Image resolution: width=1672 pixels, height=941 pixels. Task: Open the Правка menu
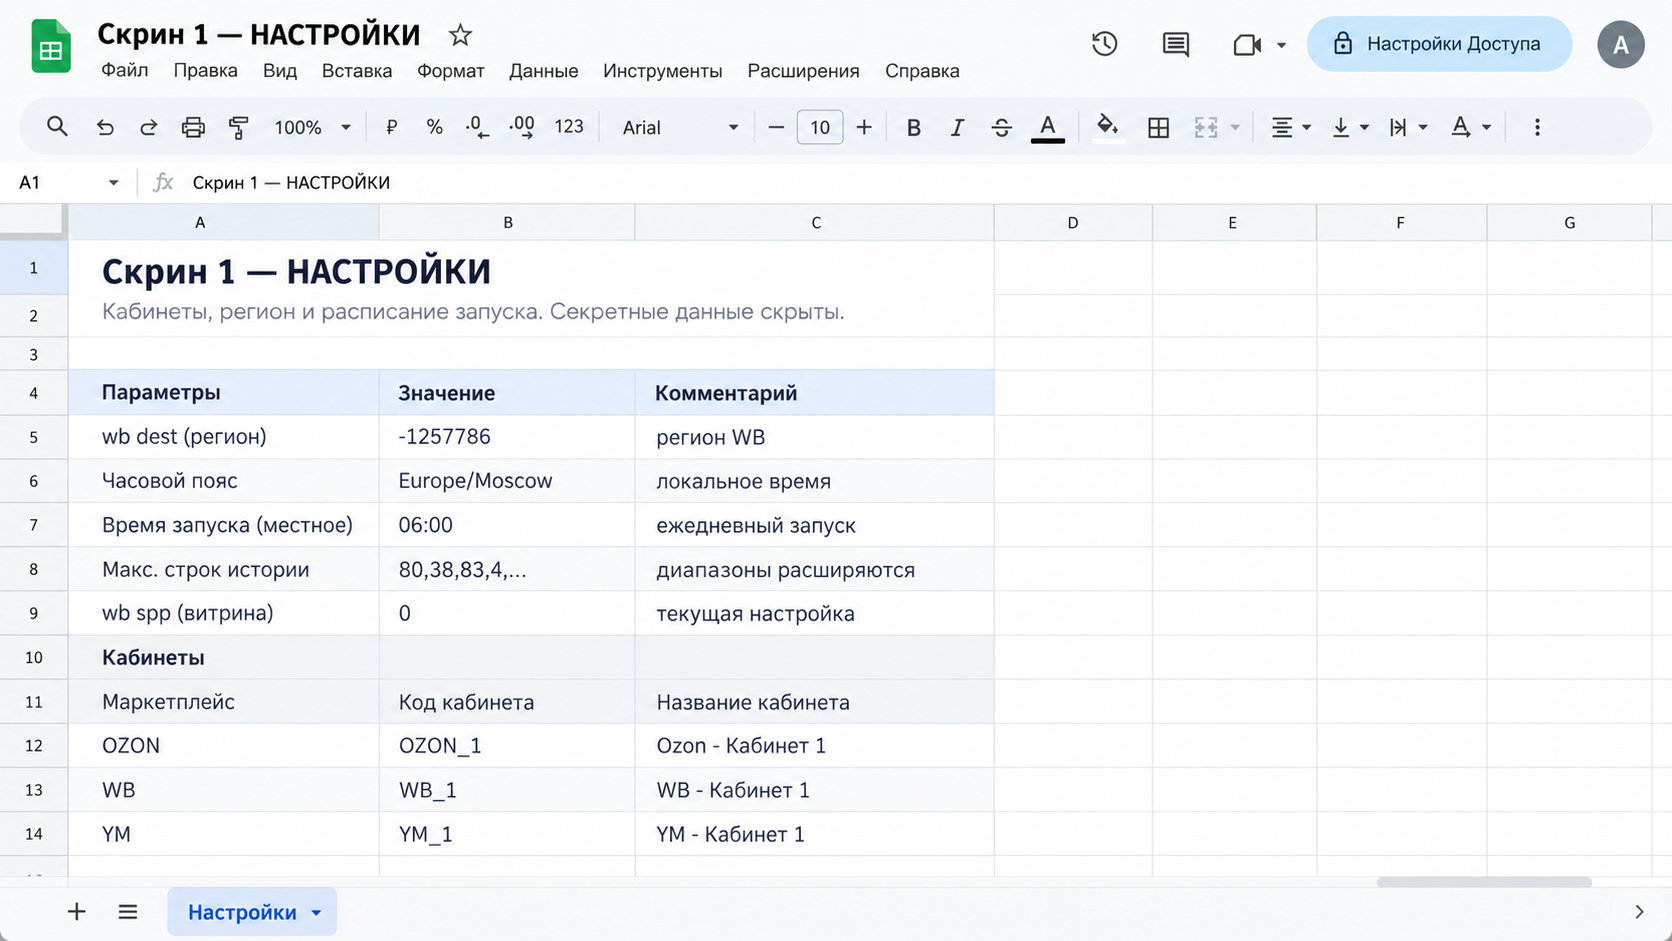click(205, 70)
